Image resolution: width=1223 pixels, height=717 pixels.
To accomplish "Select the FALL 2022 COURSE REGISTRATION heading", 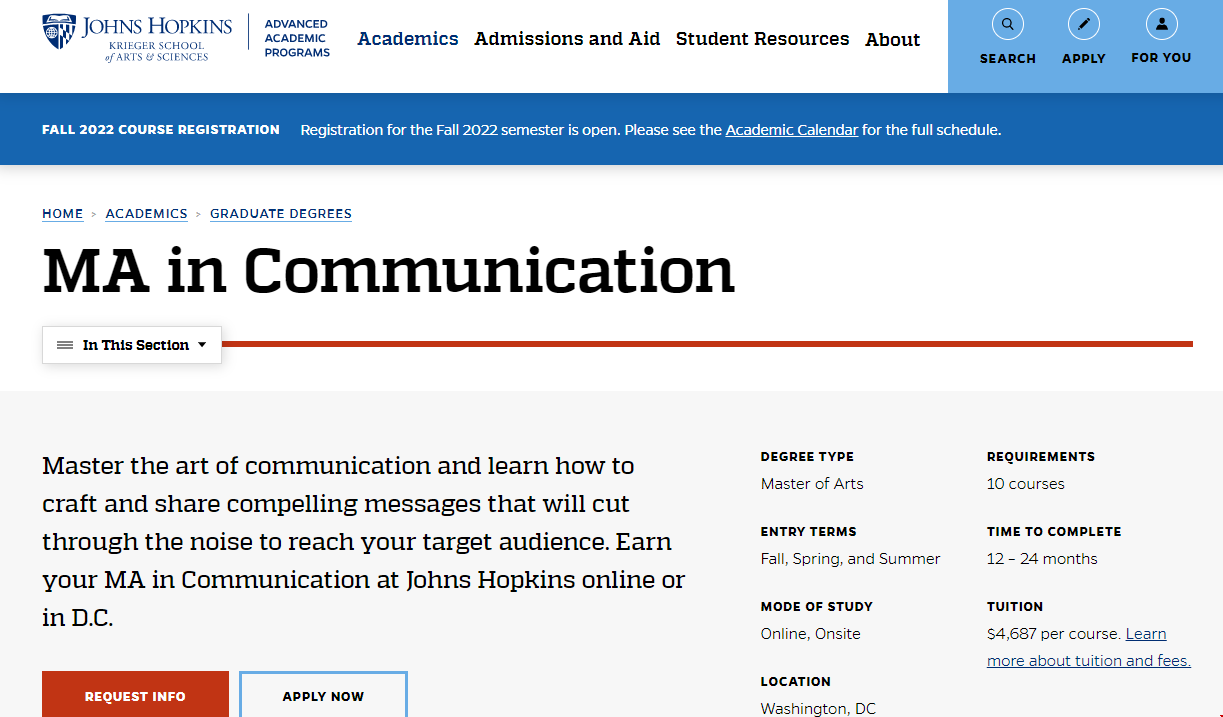I will click(x=161, y=129).
